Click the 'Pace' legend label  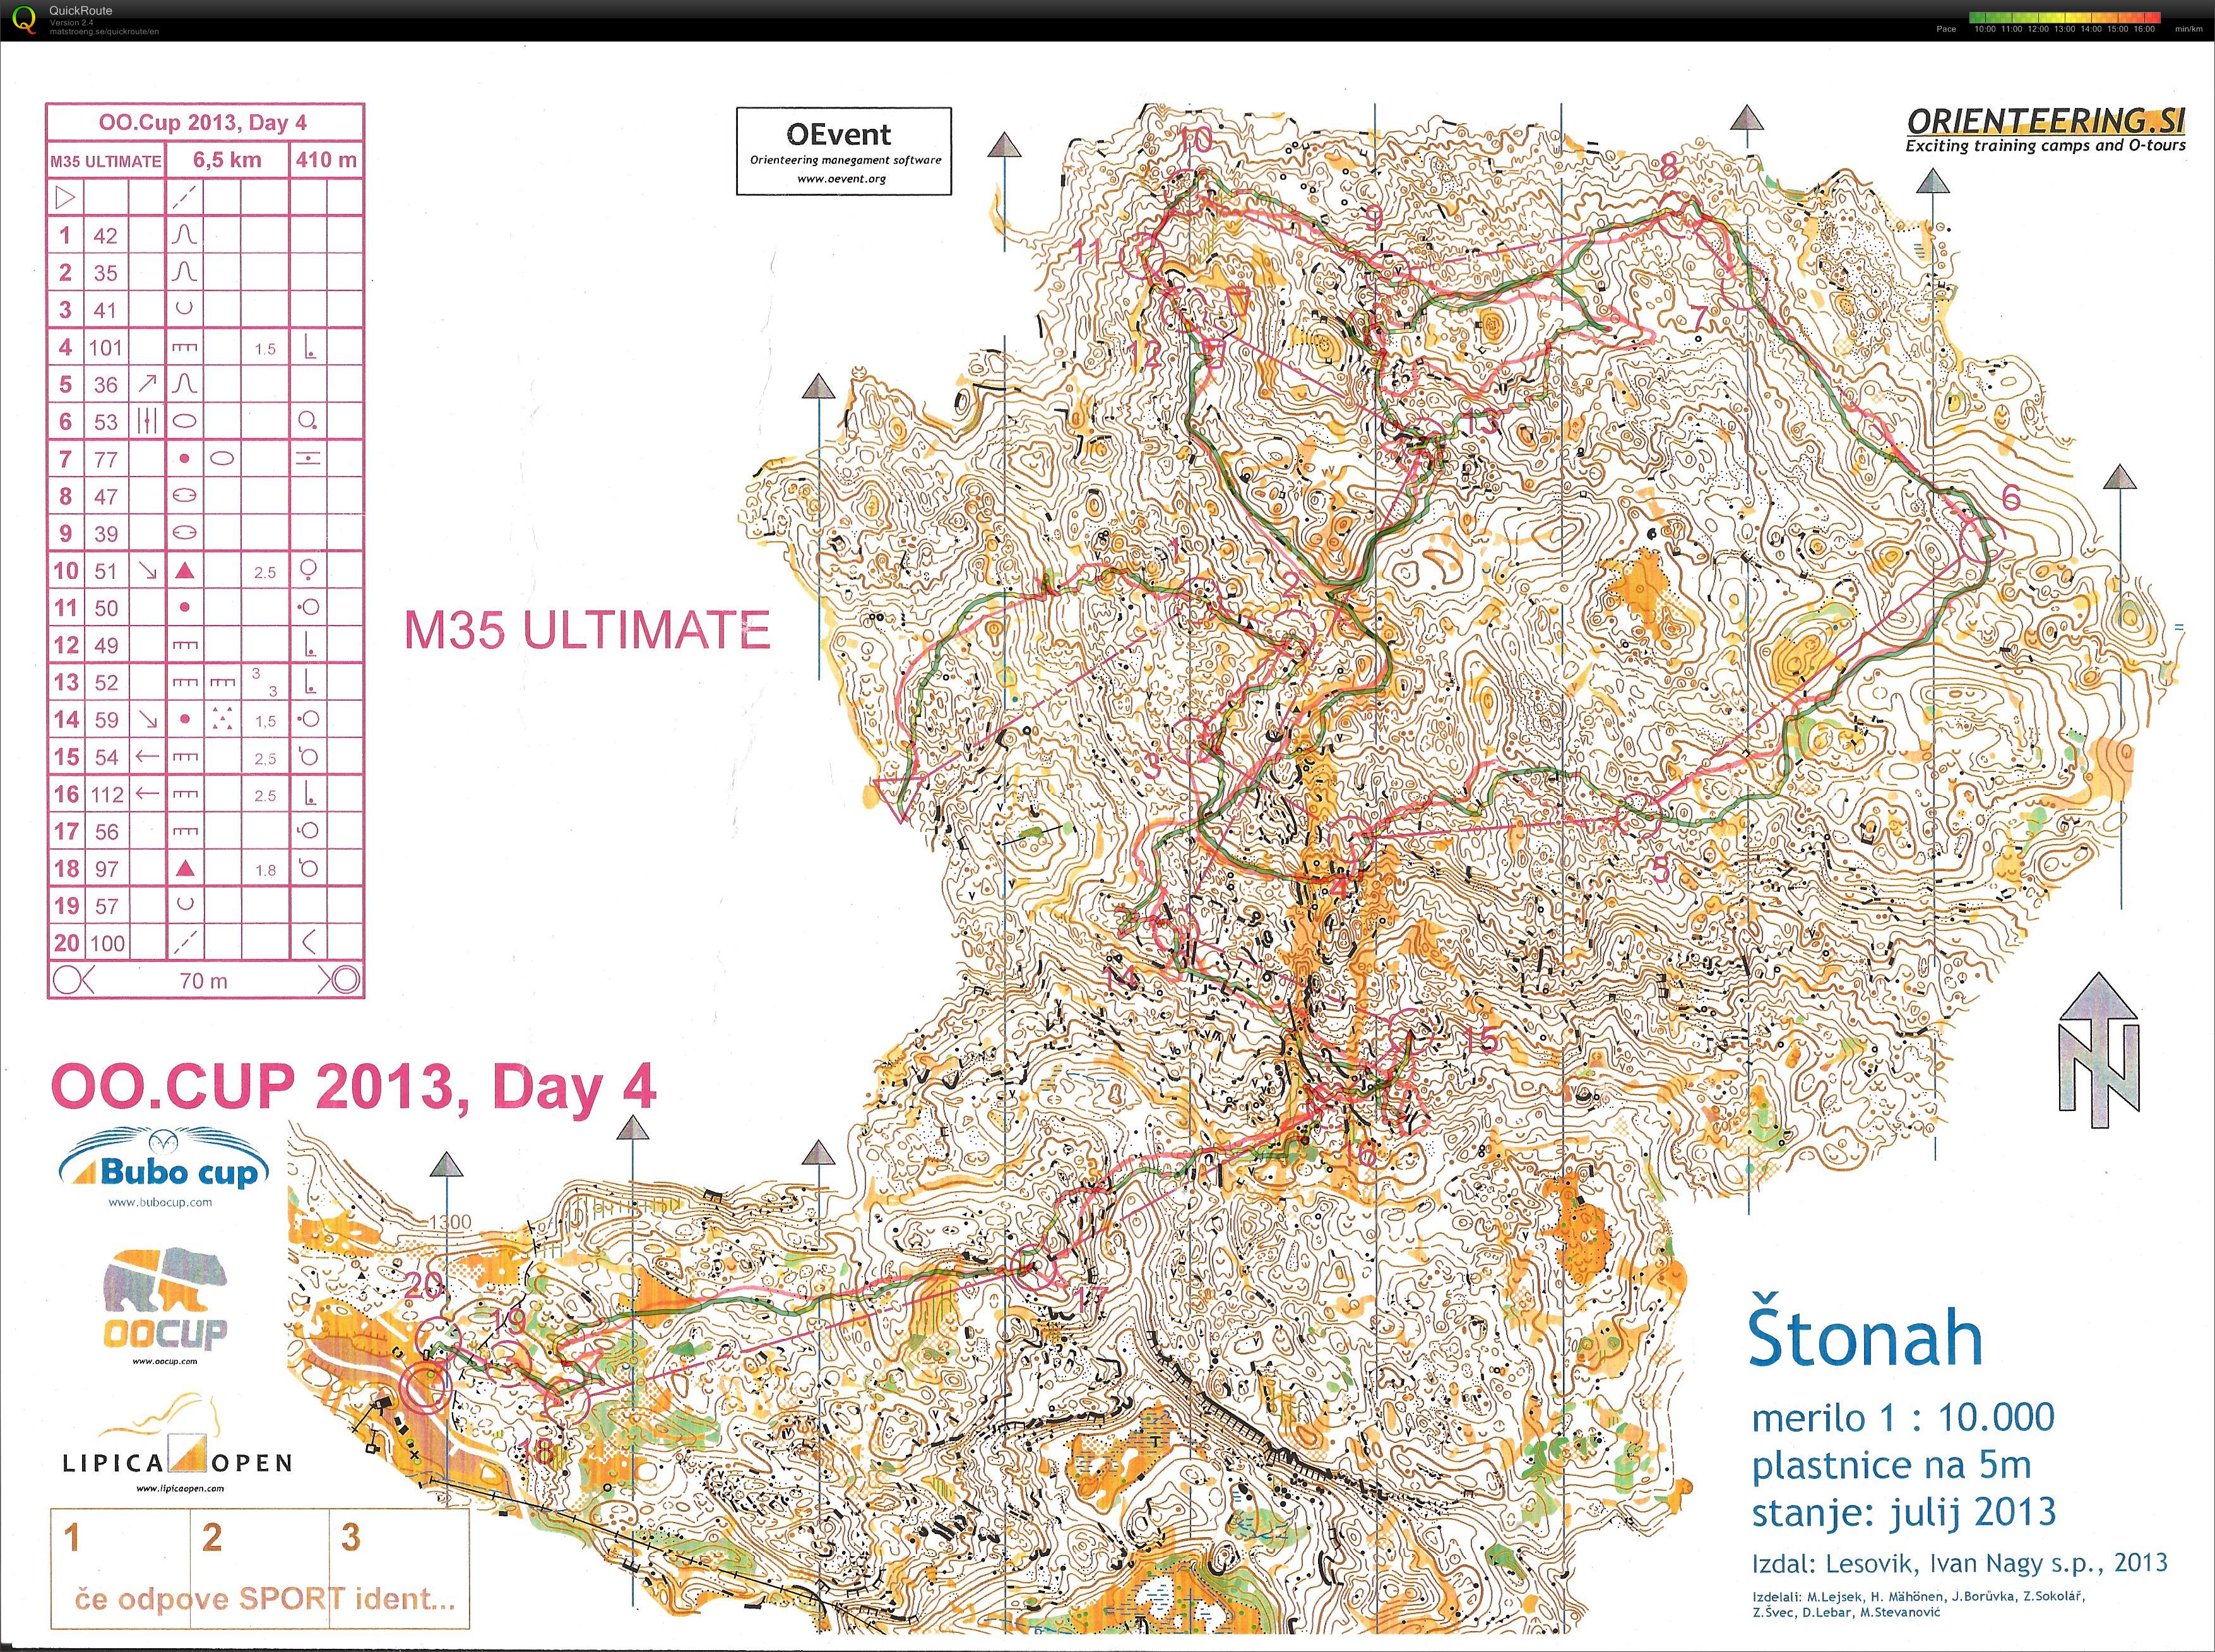point(1946,29)
